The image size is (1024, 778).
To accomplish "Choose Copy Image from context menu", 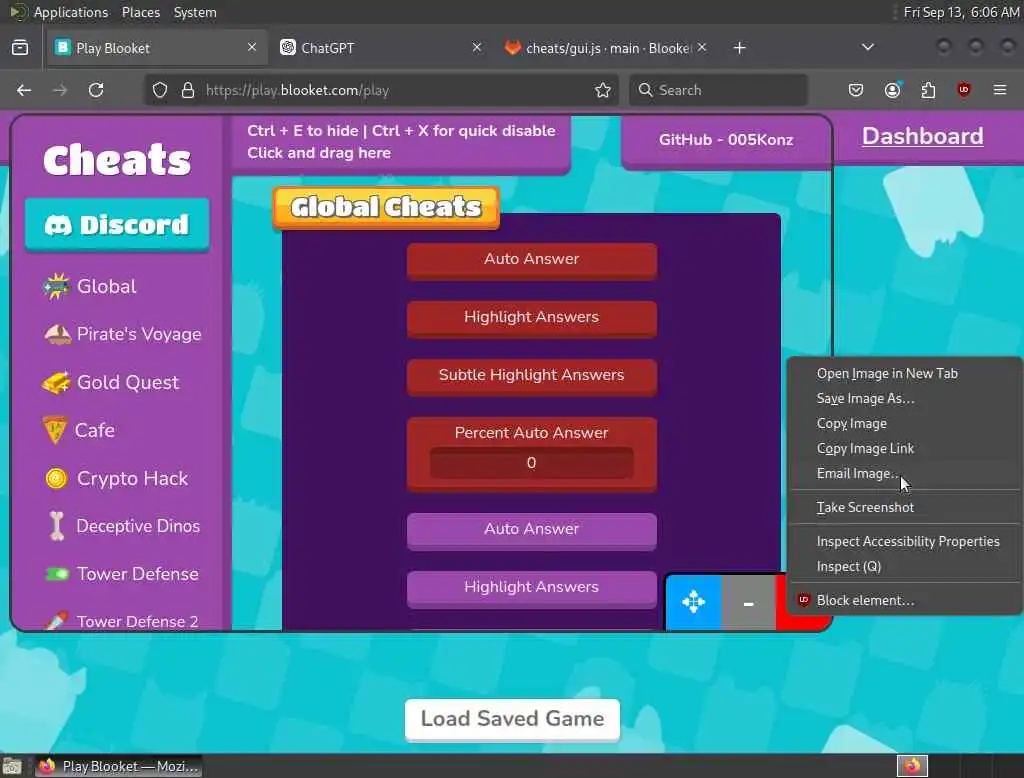I will coord(904,423).
